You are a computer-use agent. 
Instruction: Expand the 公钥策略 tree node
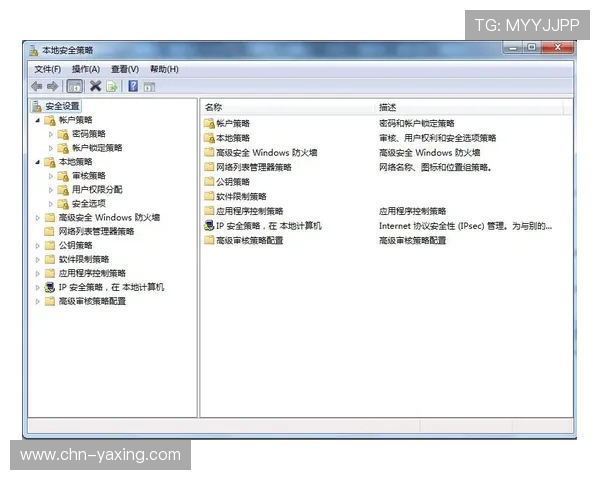tap(38, 246)
